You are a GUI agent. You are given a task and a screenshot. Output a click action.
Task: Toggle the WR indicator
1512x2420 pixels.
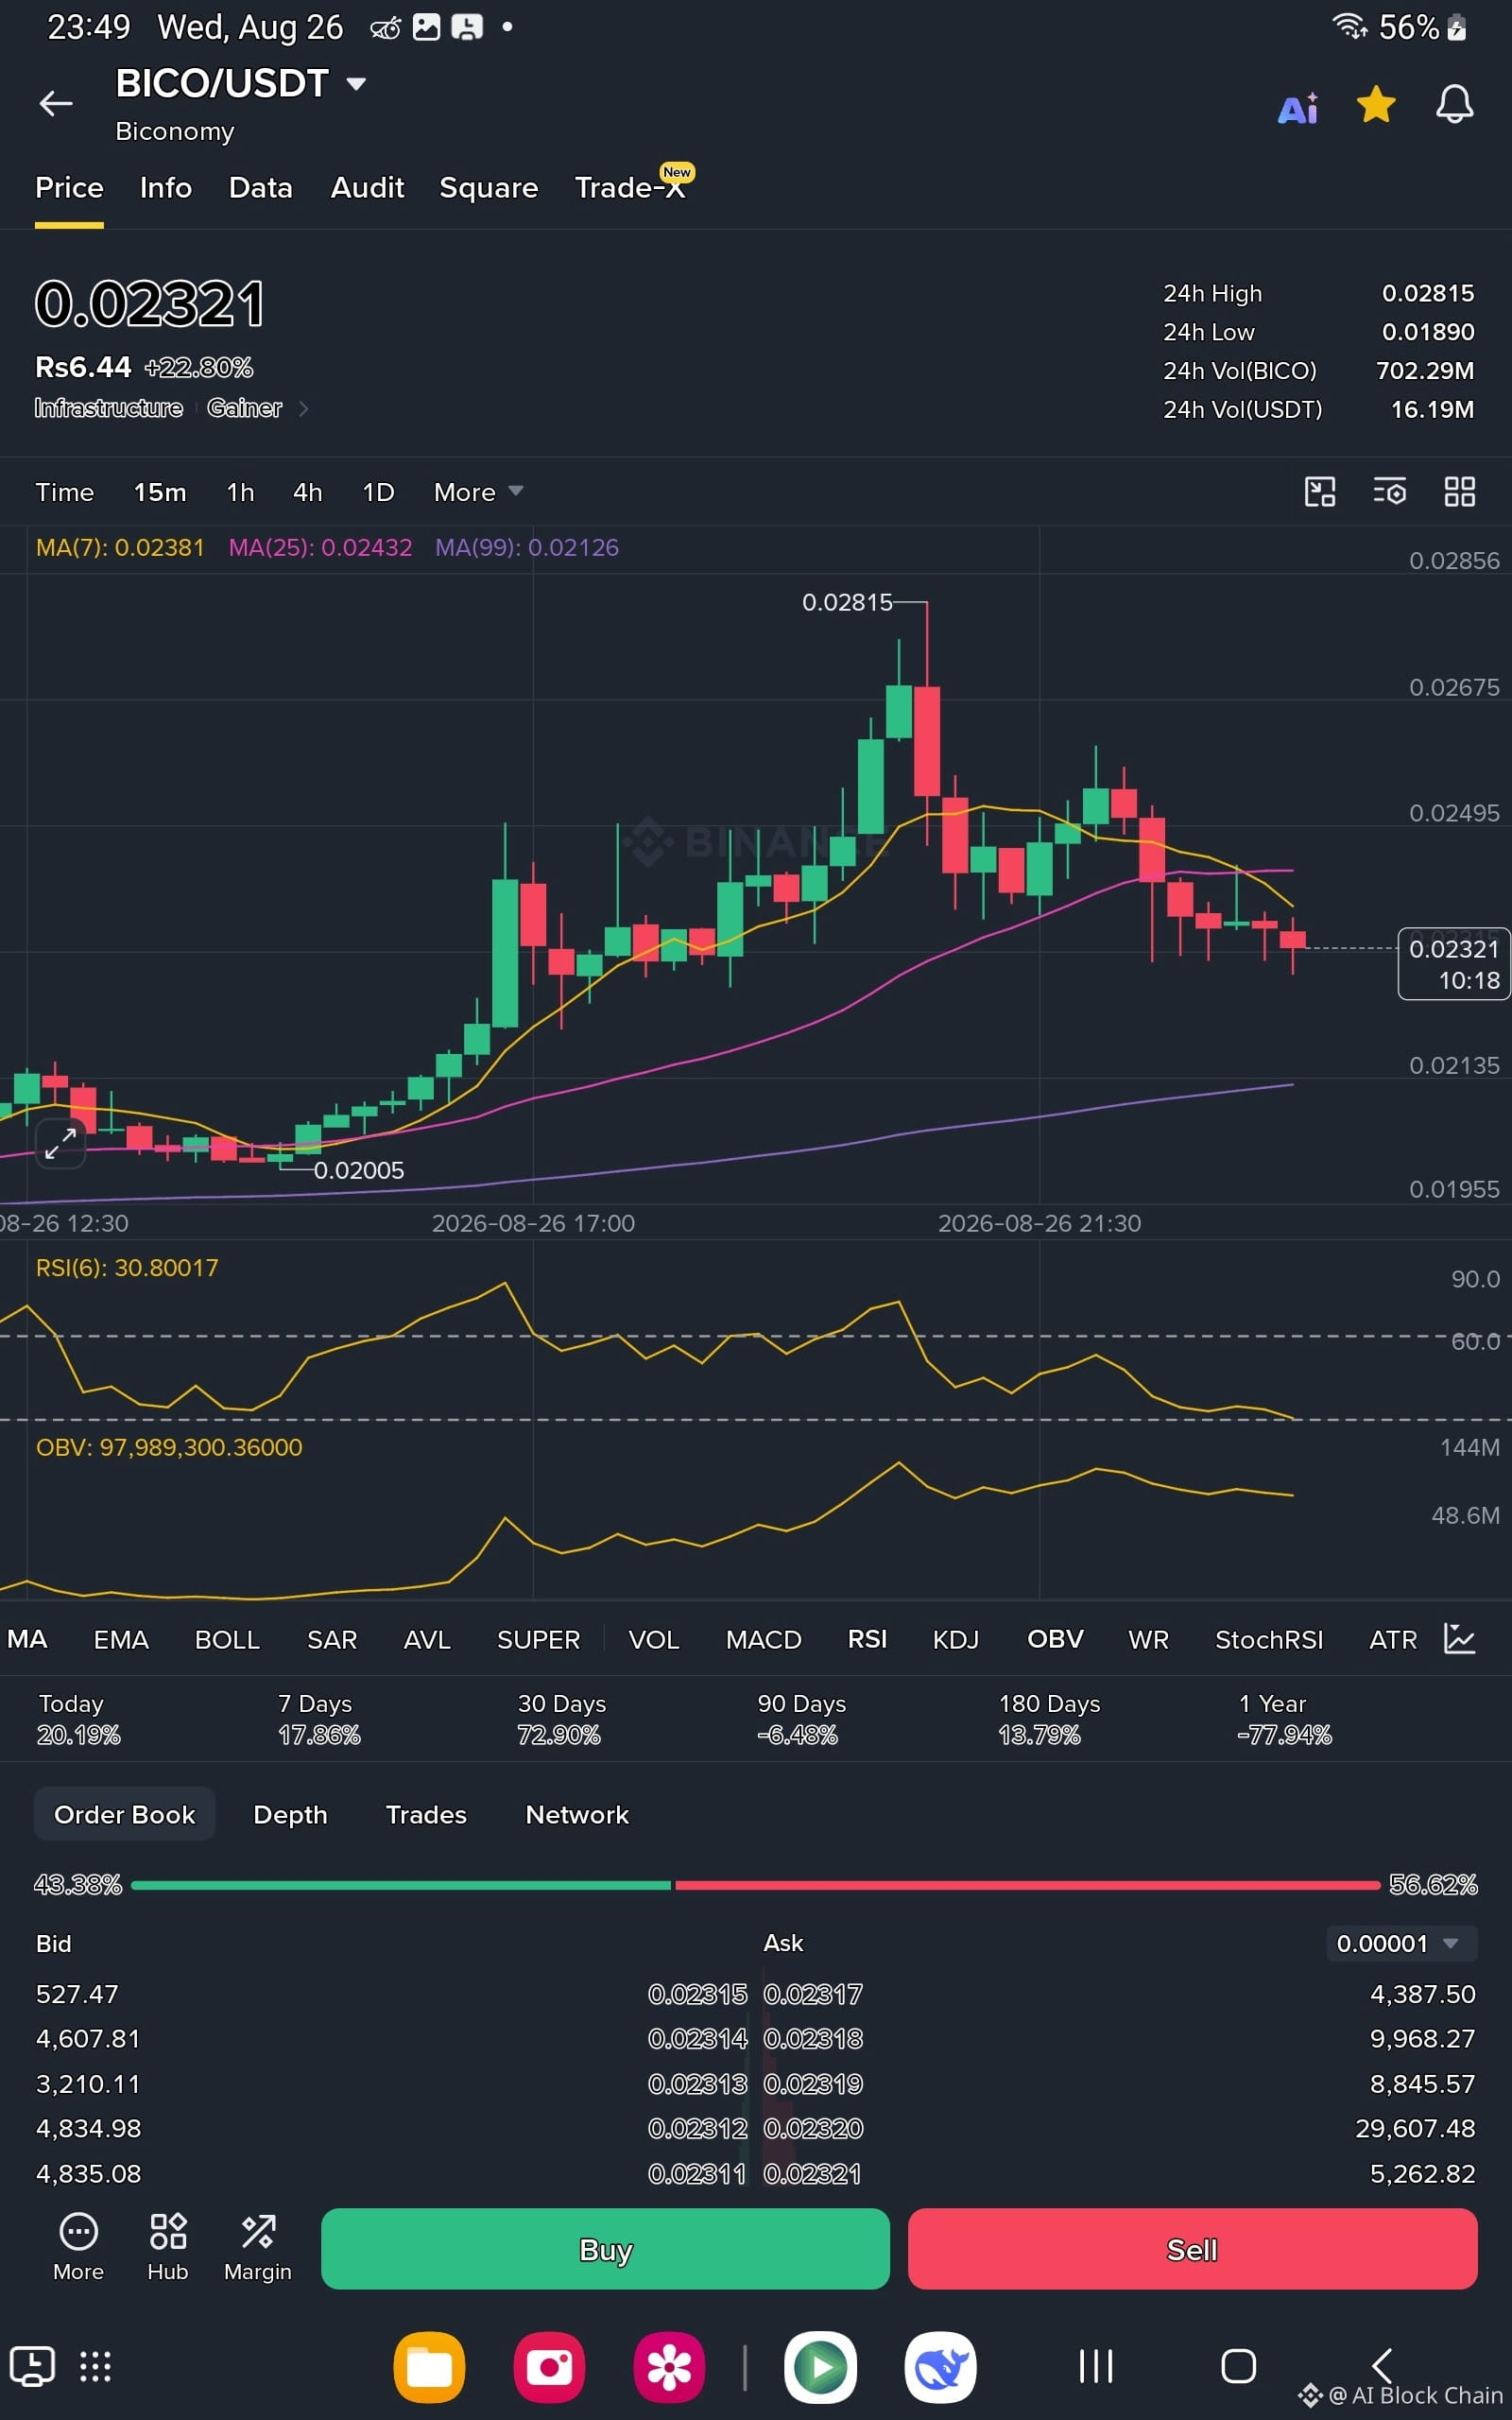[x=1148, y=1639]
